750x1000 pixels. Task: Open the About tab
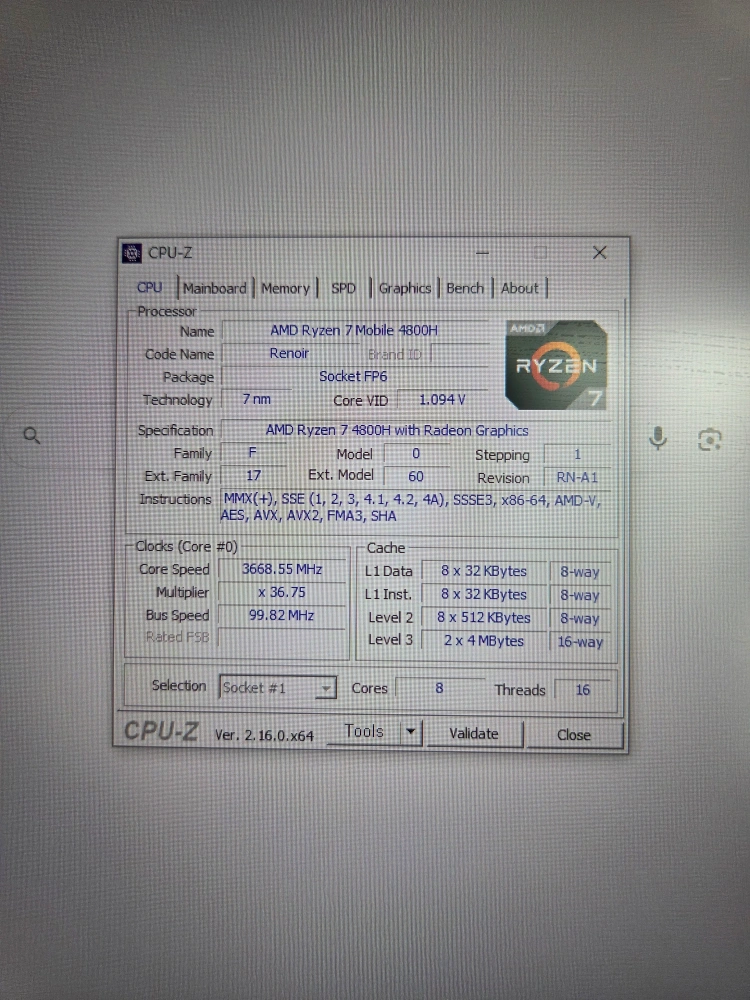point(520,288)
